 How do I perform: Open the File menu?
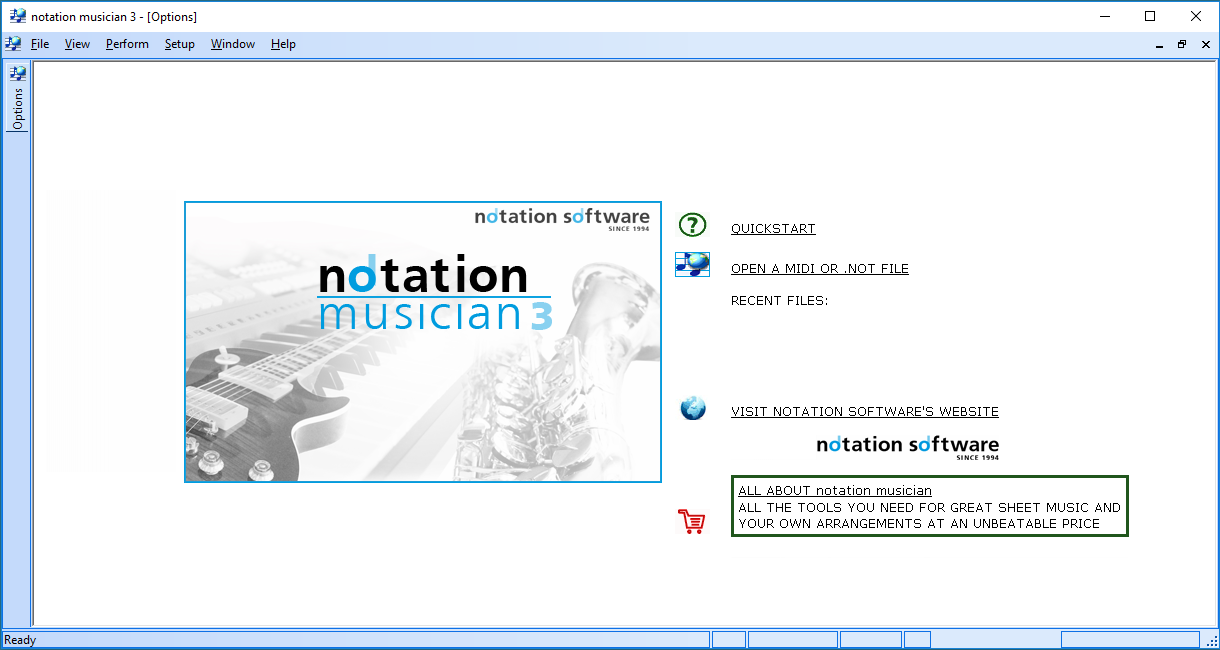tap(40, 43)
